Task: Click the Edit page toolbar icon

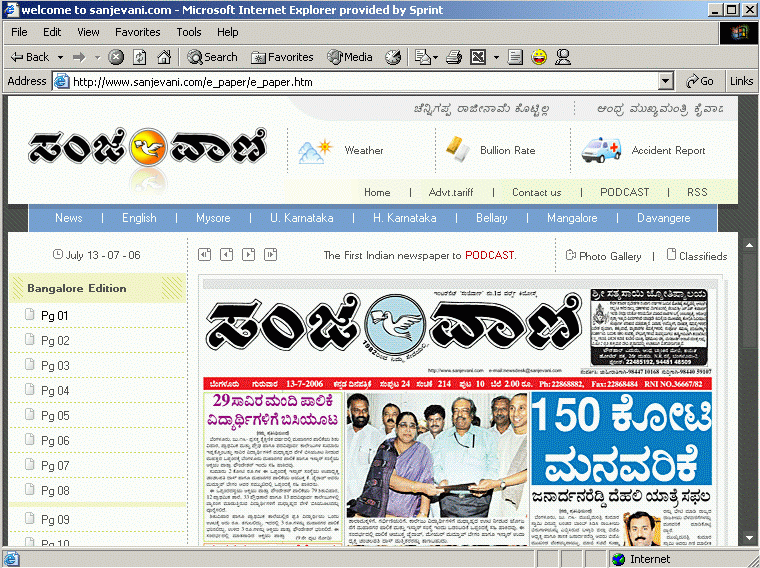Action: click(x=478, y=57)
